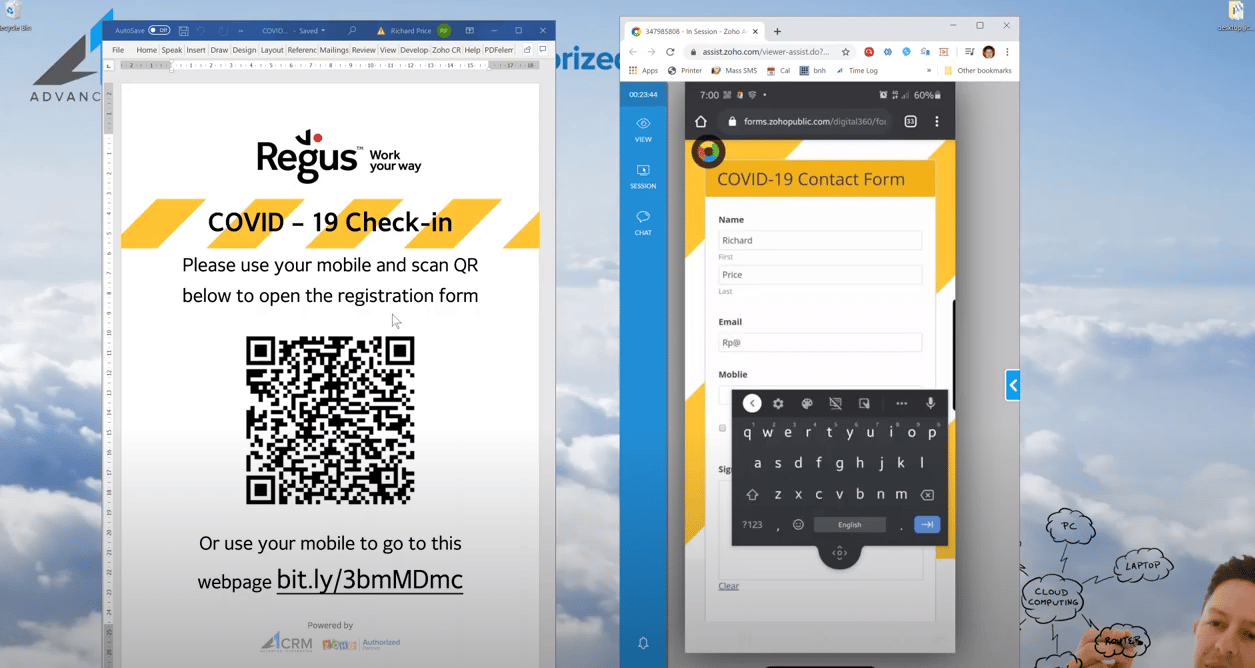
Task: Open the Gboard theme palette icon
Action: pos(807,403)
